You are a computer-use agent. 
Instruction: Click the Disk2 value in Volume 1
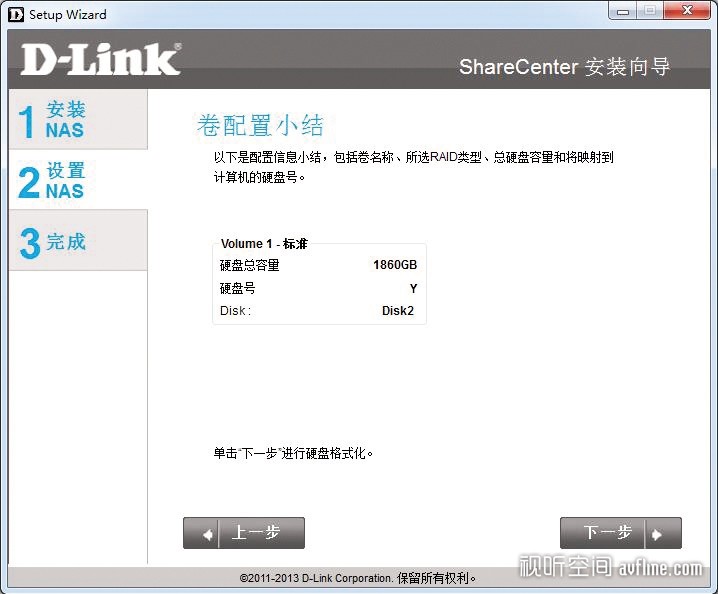pos(398,311)
